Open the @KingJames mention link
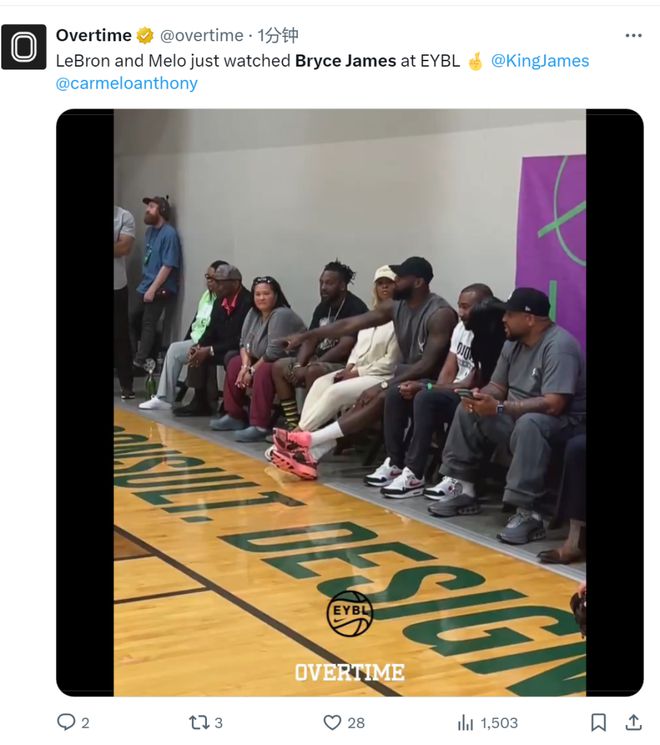This screenshot has height=745, width=660. (x=540, y=61)
